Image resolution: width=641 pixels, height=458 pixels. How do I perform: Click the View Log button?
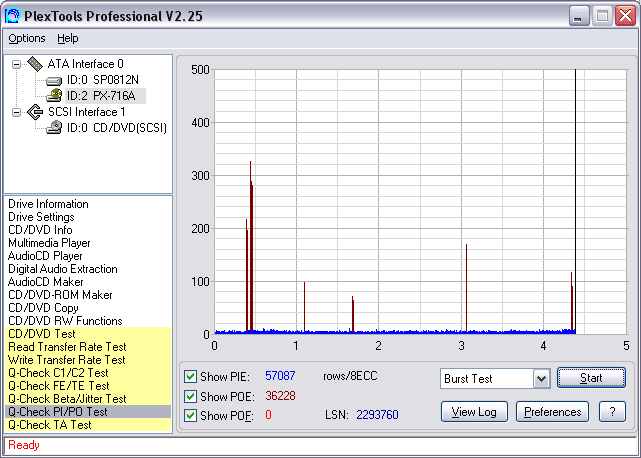[x=474, y=411]
